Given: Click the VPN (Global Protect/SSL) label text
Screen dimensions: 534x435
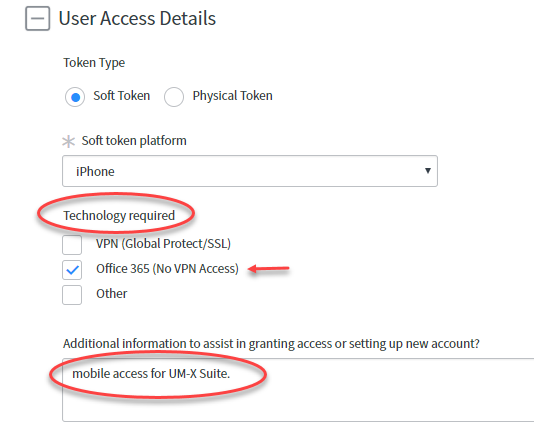Looking at the screenshot, I should (163, 244).
